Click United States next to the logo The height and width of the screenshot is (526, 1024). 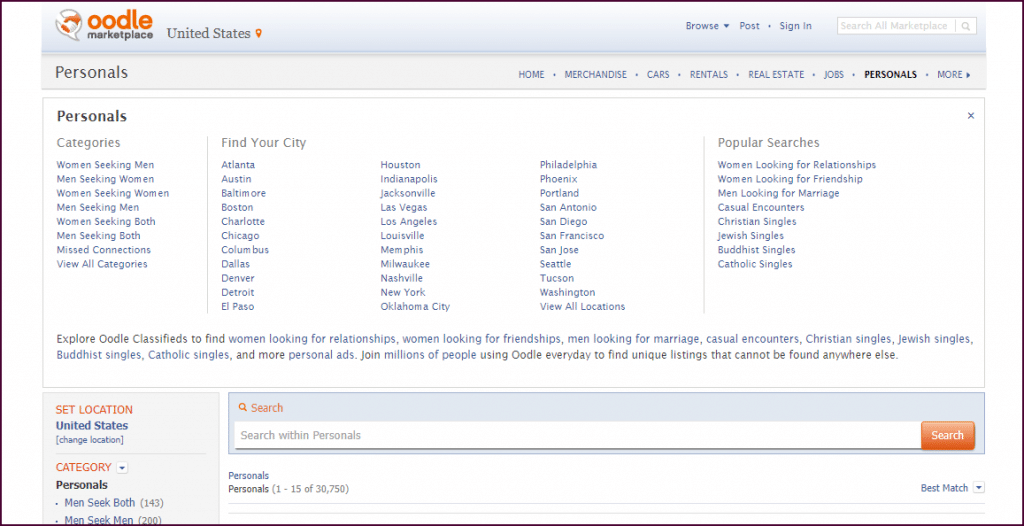209,33
